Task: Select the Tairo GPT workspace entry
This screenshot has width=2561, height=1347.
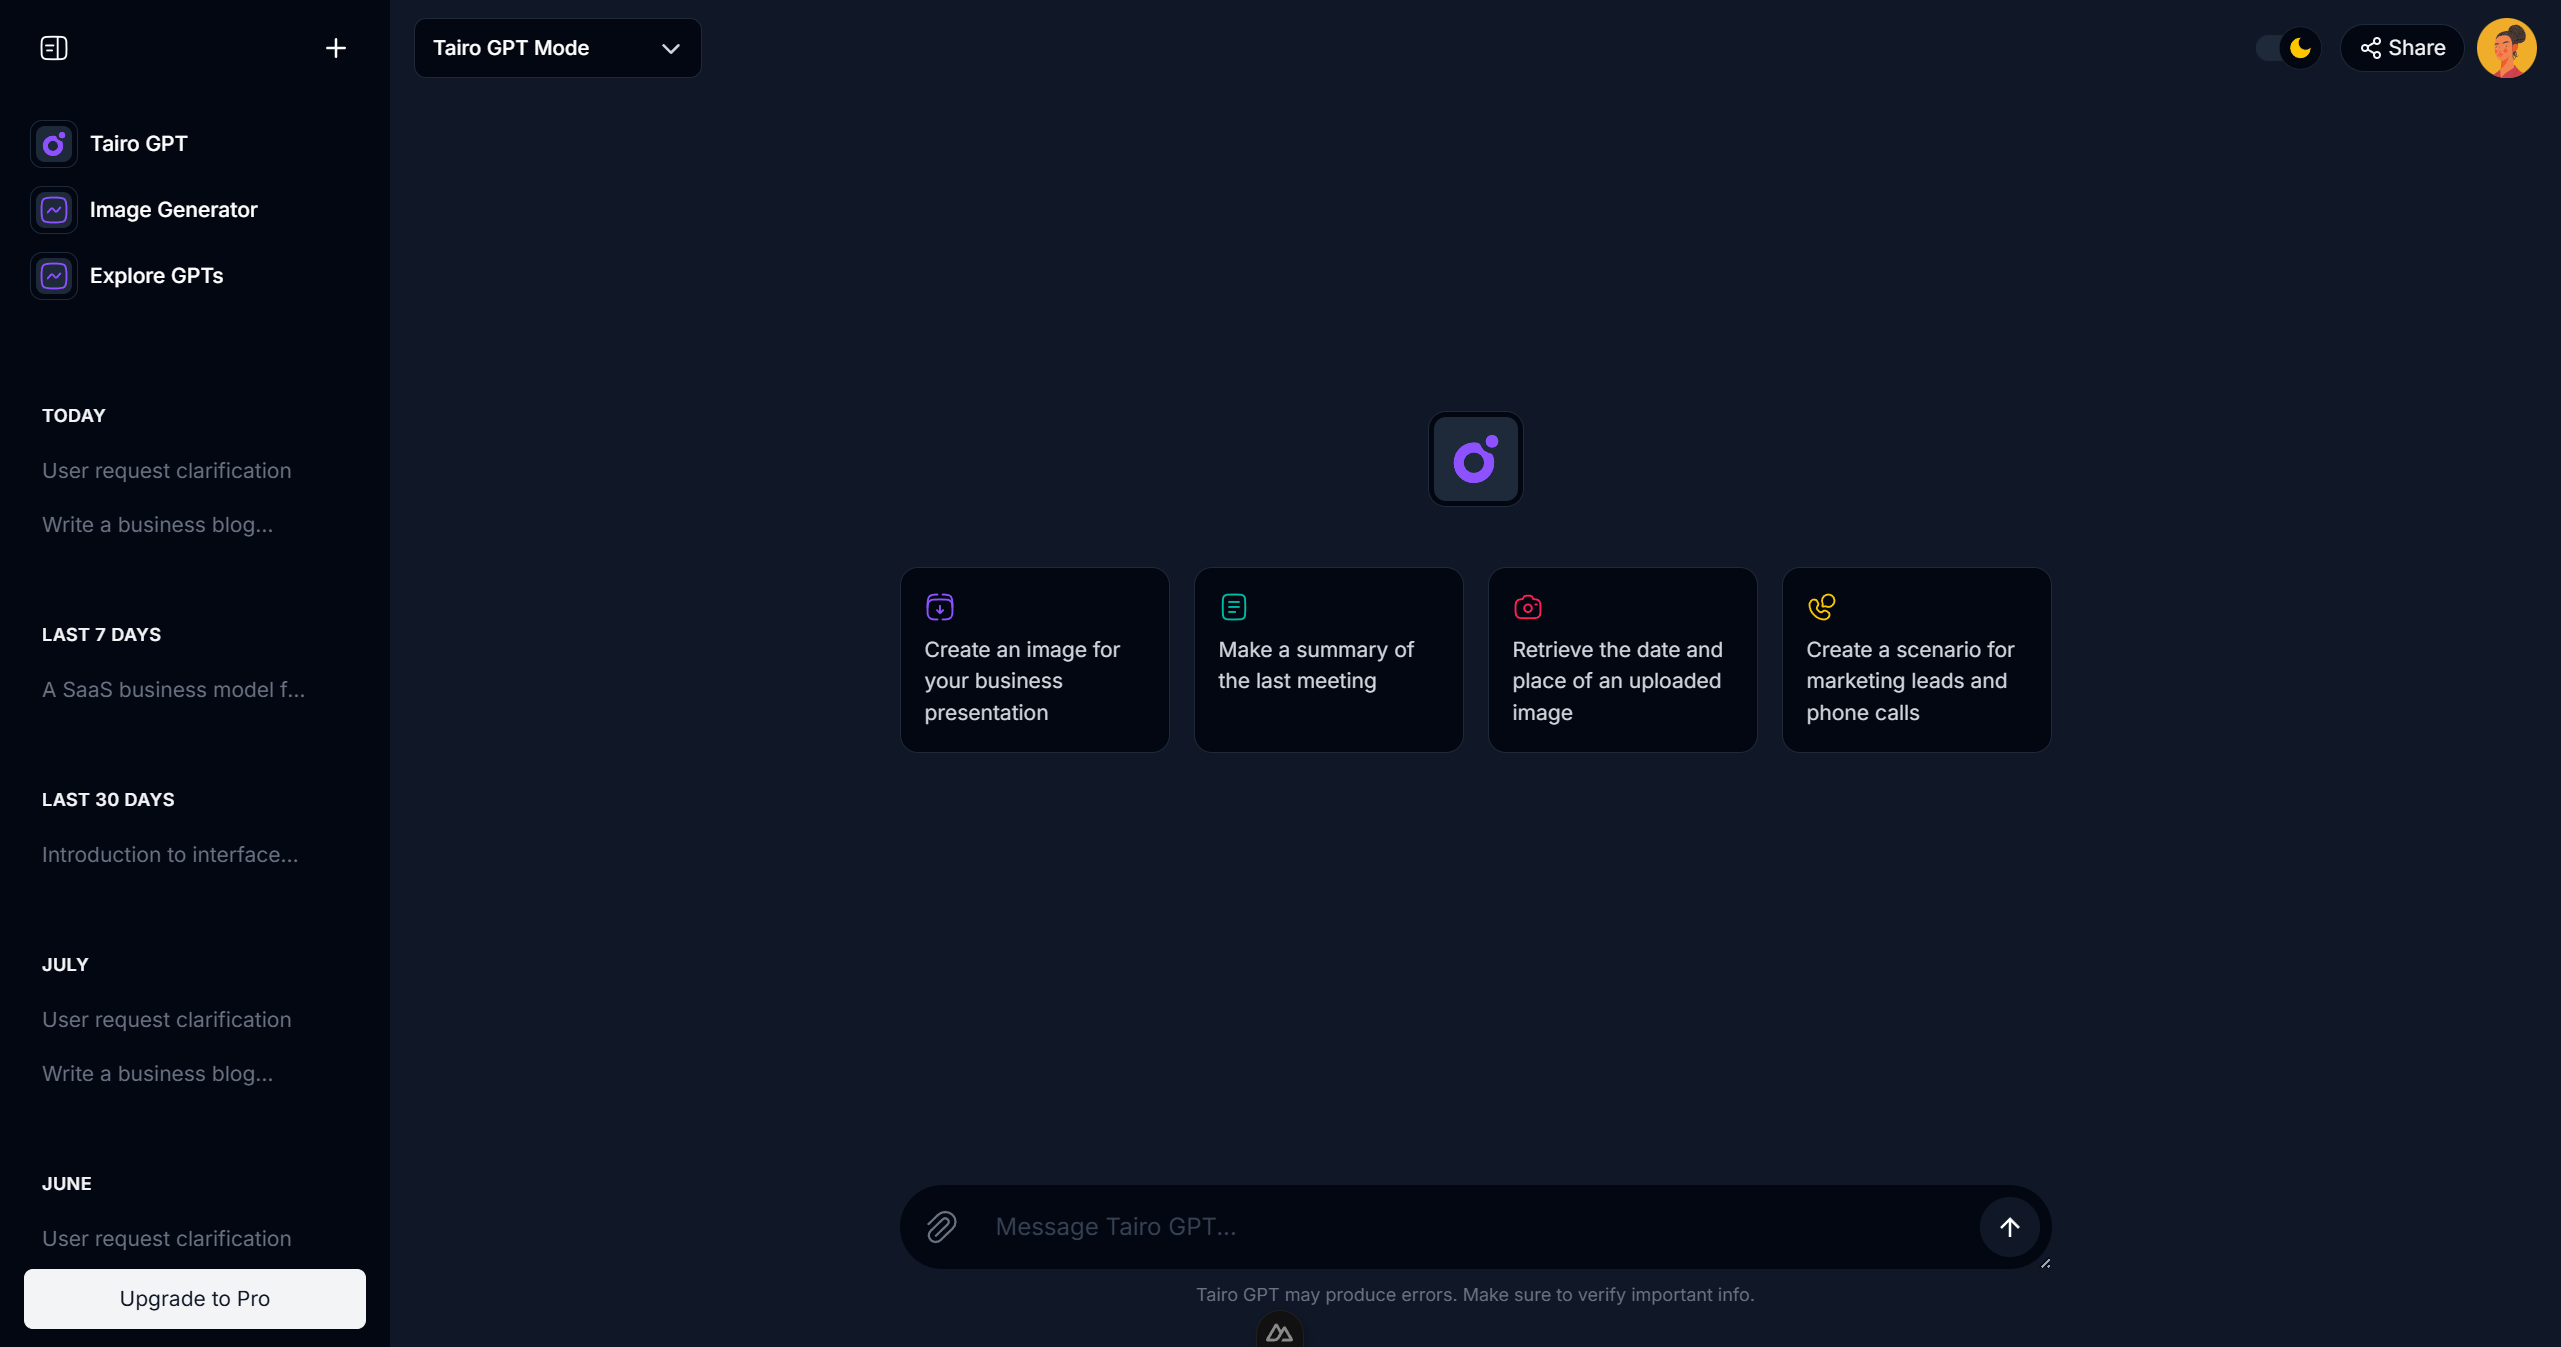Action: [x=137, y=143]
